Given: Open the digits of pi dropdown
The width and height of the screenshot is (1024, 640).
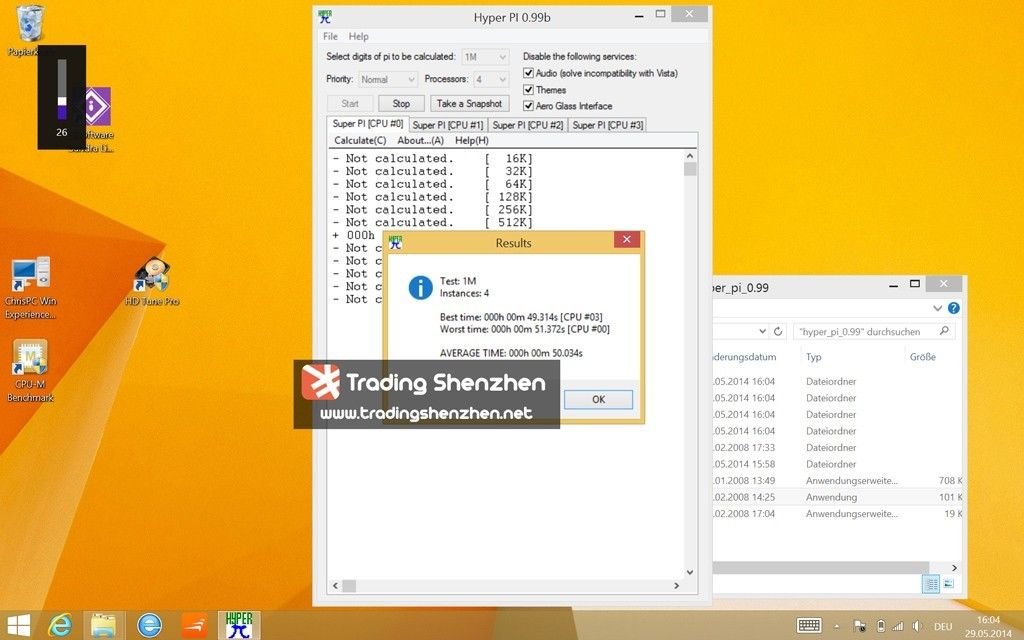Looking at the screenshot, I should (485, 57).
